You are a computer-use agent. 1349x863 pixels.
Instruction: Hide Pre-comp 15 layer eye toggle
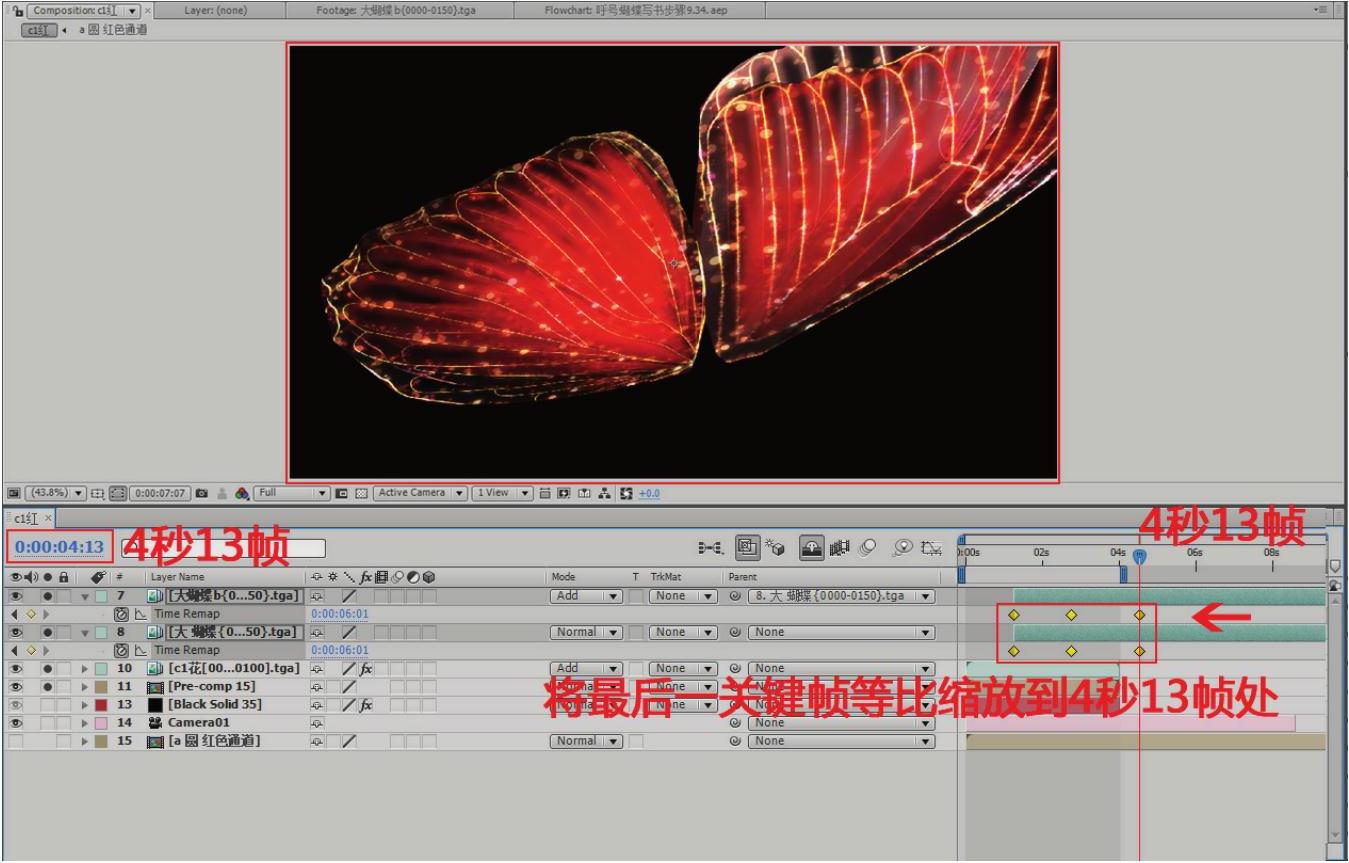[x=14, y=687]
